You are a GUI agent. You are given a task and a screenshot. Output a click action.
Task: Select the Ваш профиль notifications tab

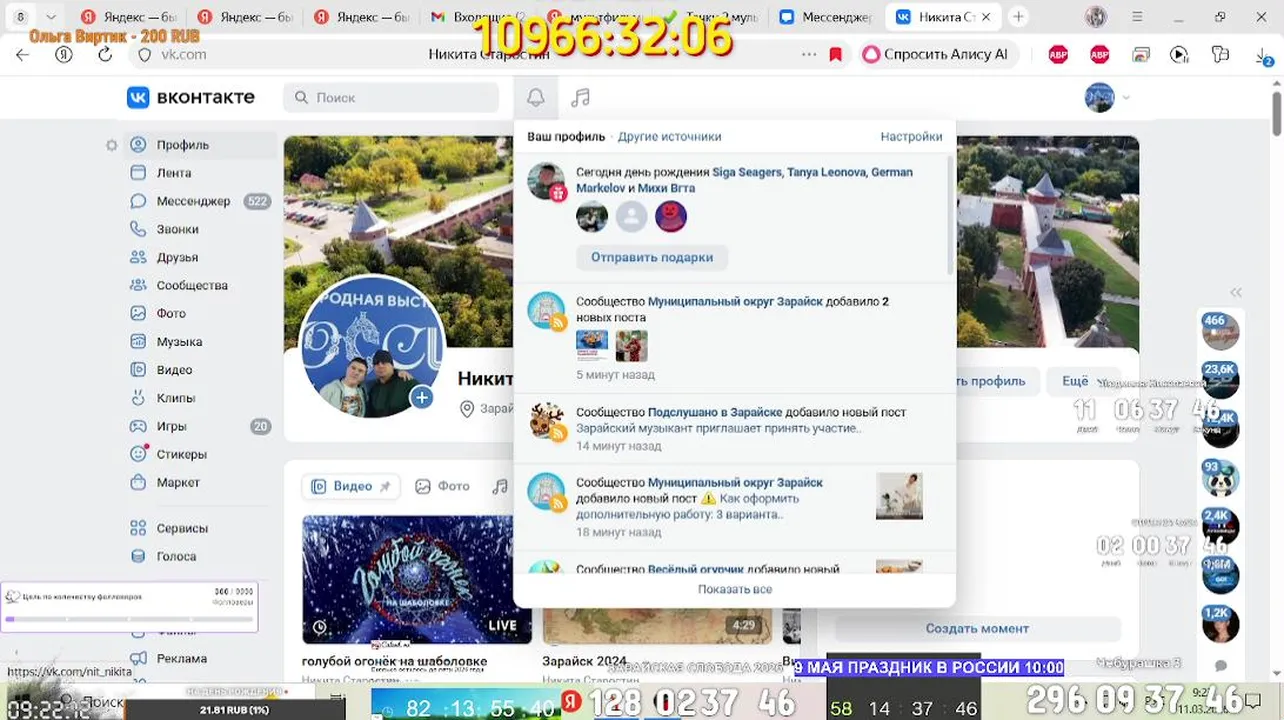tap(566, 137)
